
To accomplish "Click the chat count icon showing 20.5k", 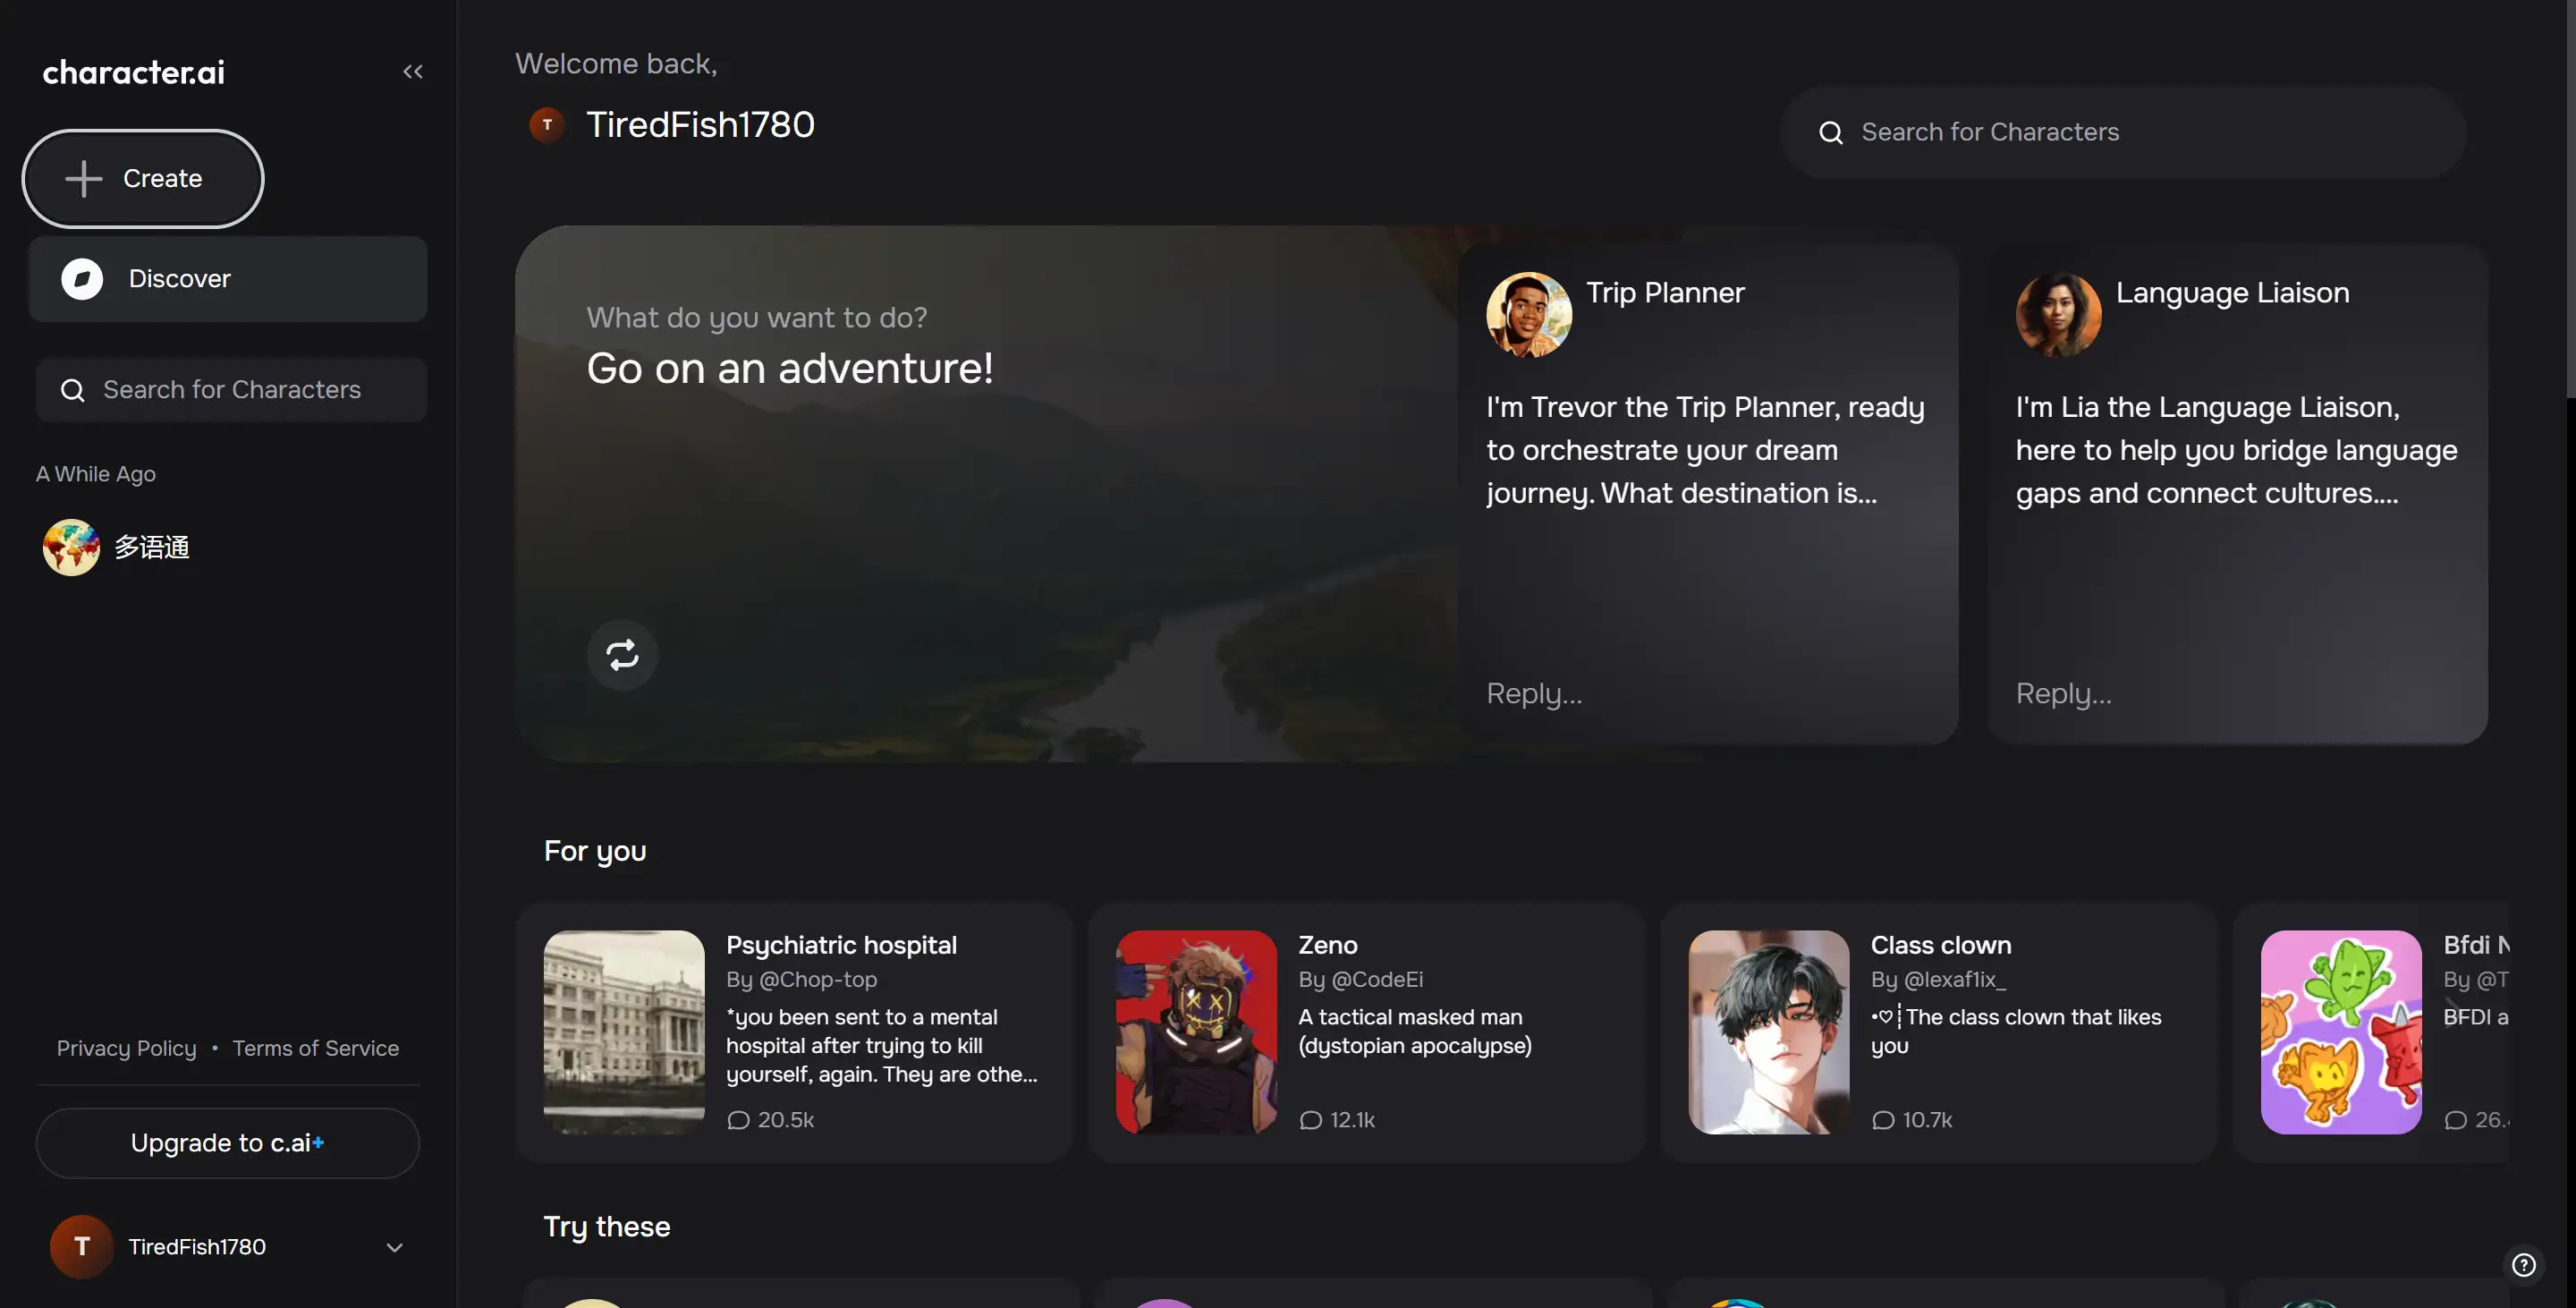I will [738, 1120].
